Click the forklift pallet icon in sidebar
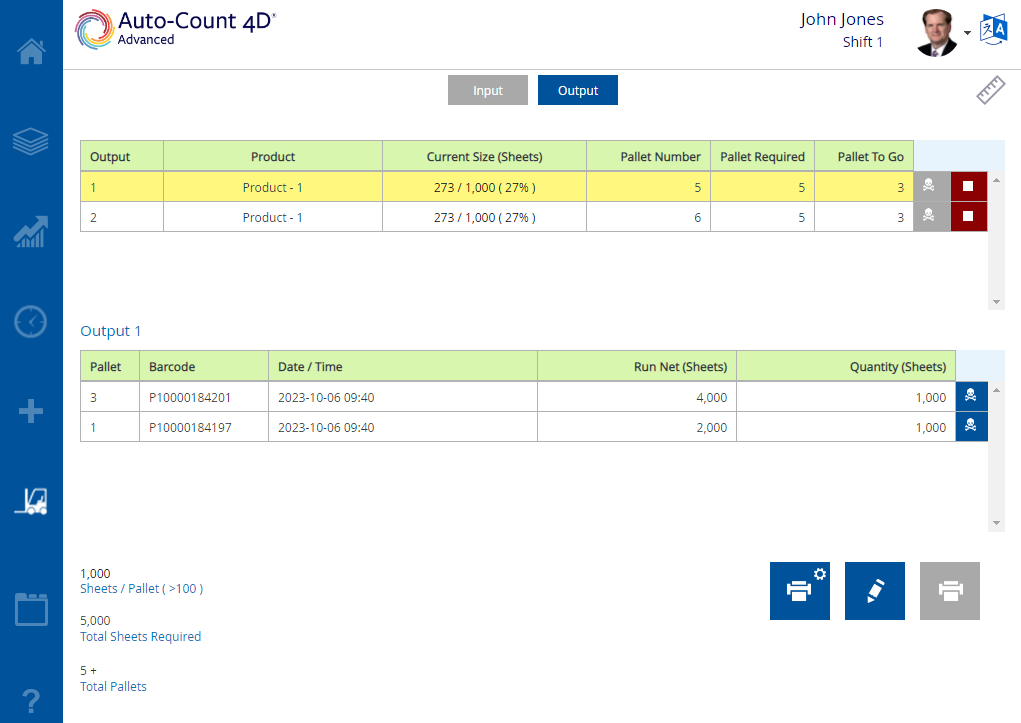 31,502
